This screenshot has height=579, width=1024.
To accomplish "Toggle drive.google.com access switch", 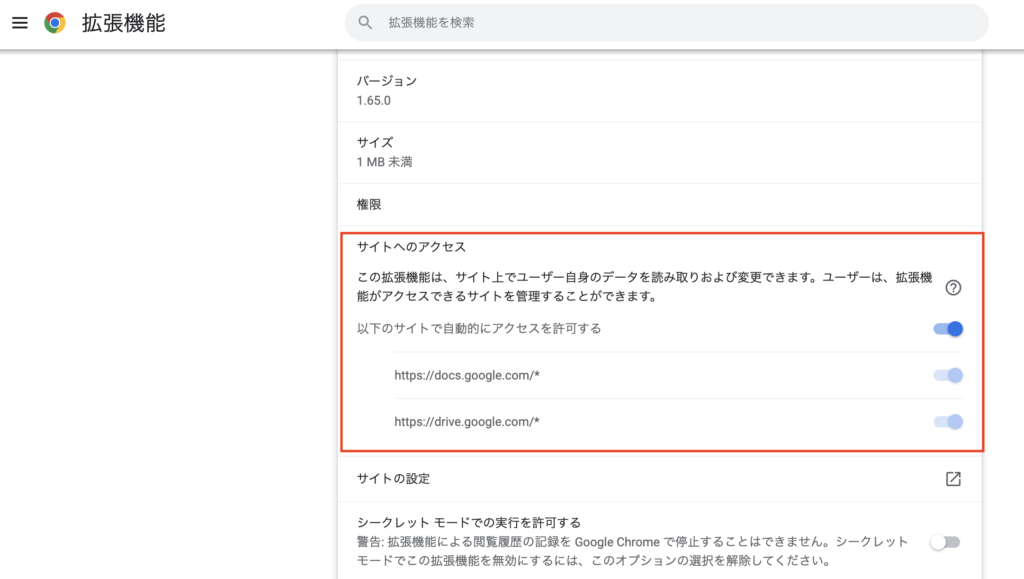I will pyautogui.click(x=948, y=422).
